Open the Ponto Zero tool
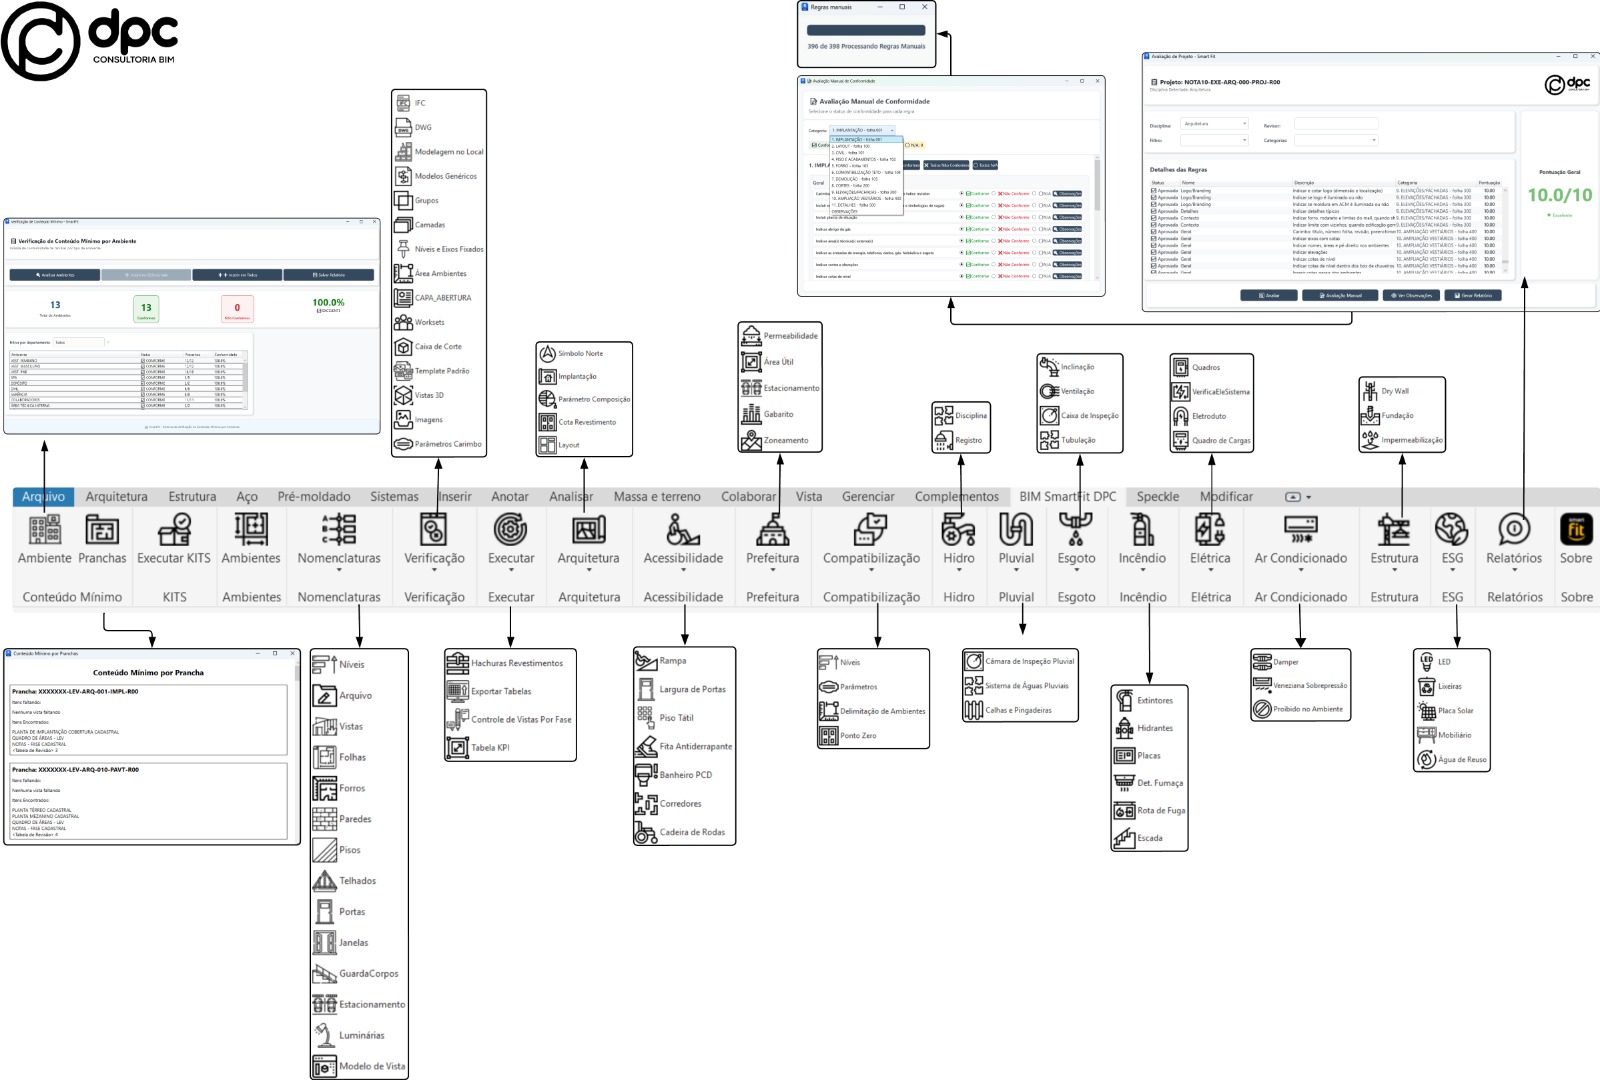Image resolution: width=1600 pixels, height=1080 pixels. (848, 736)
